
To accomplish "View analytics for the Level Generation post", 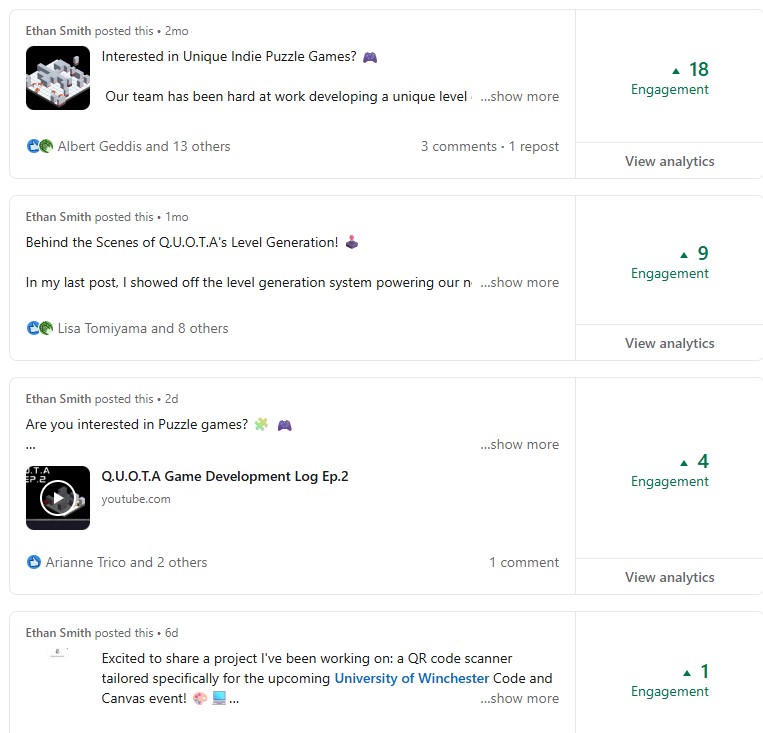I will click(x=669, y=343).
